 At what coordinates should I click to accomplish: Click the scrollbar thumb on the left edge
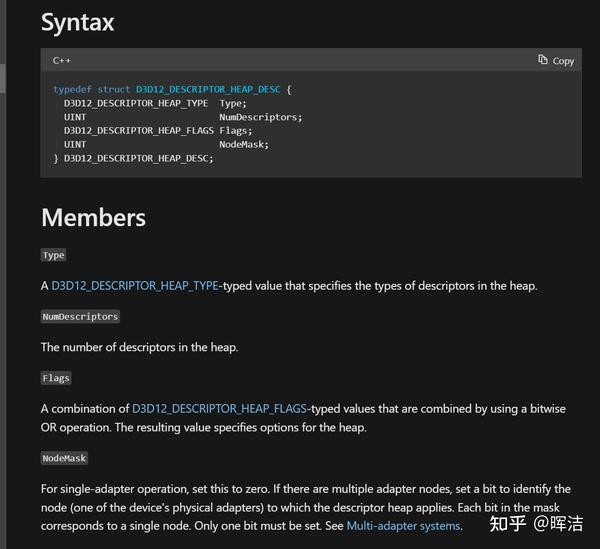coord(3,78)
